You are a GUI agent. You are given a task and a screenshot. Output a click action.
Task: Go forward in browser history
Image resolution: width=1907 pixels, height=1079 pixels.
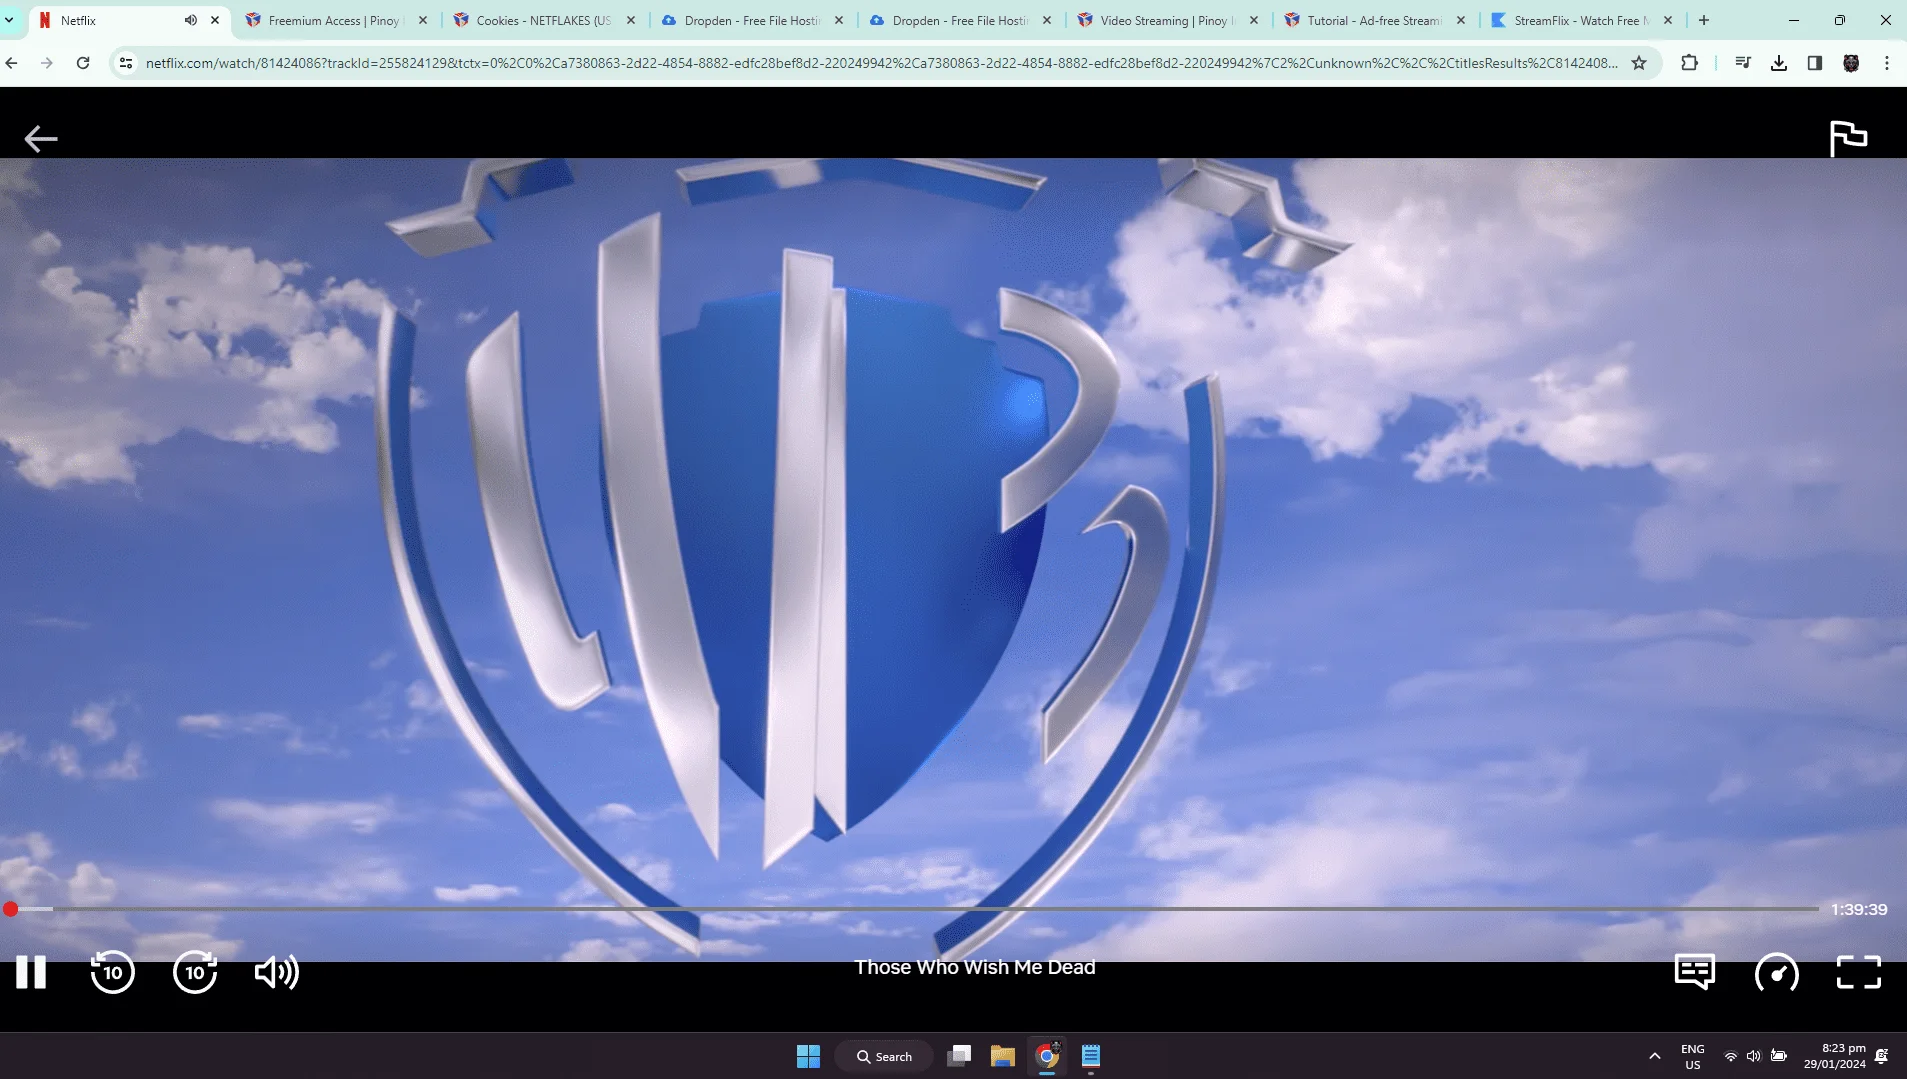pyautogui.click(x=47, y=63)
